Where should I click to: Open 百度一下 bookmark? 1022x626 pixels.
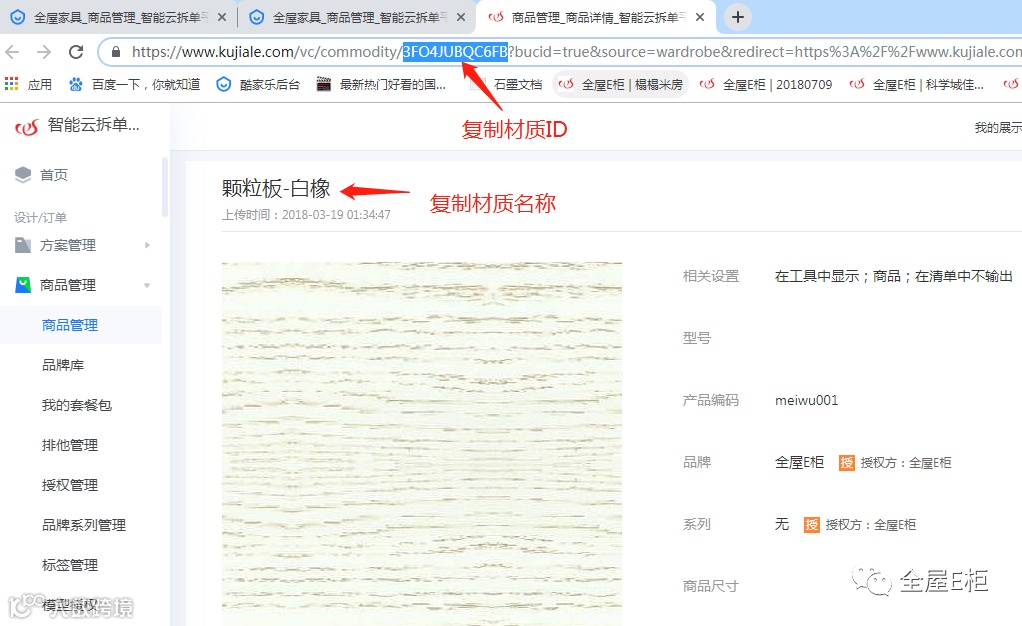click(x=135, y=84)
